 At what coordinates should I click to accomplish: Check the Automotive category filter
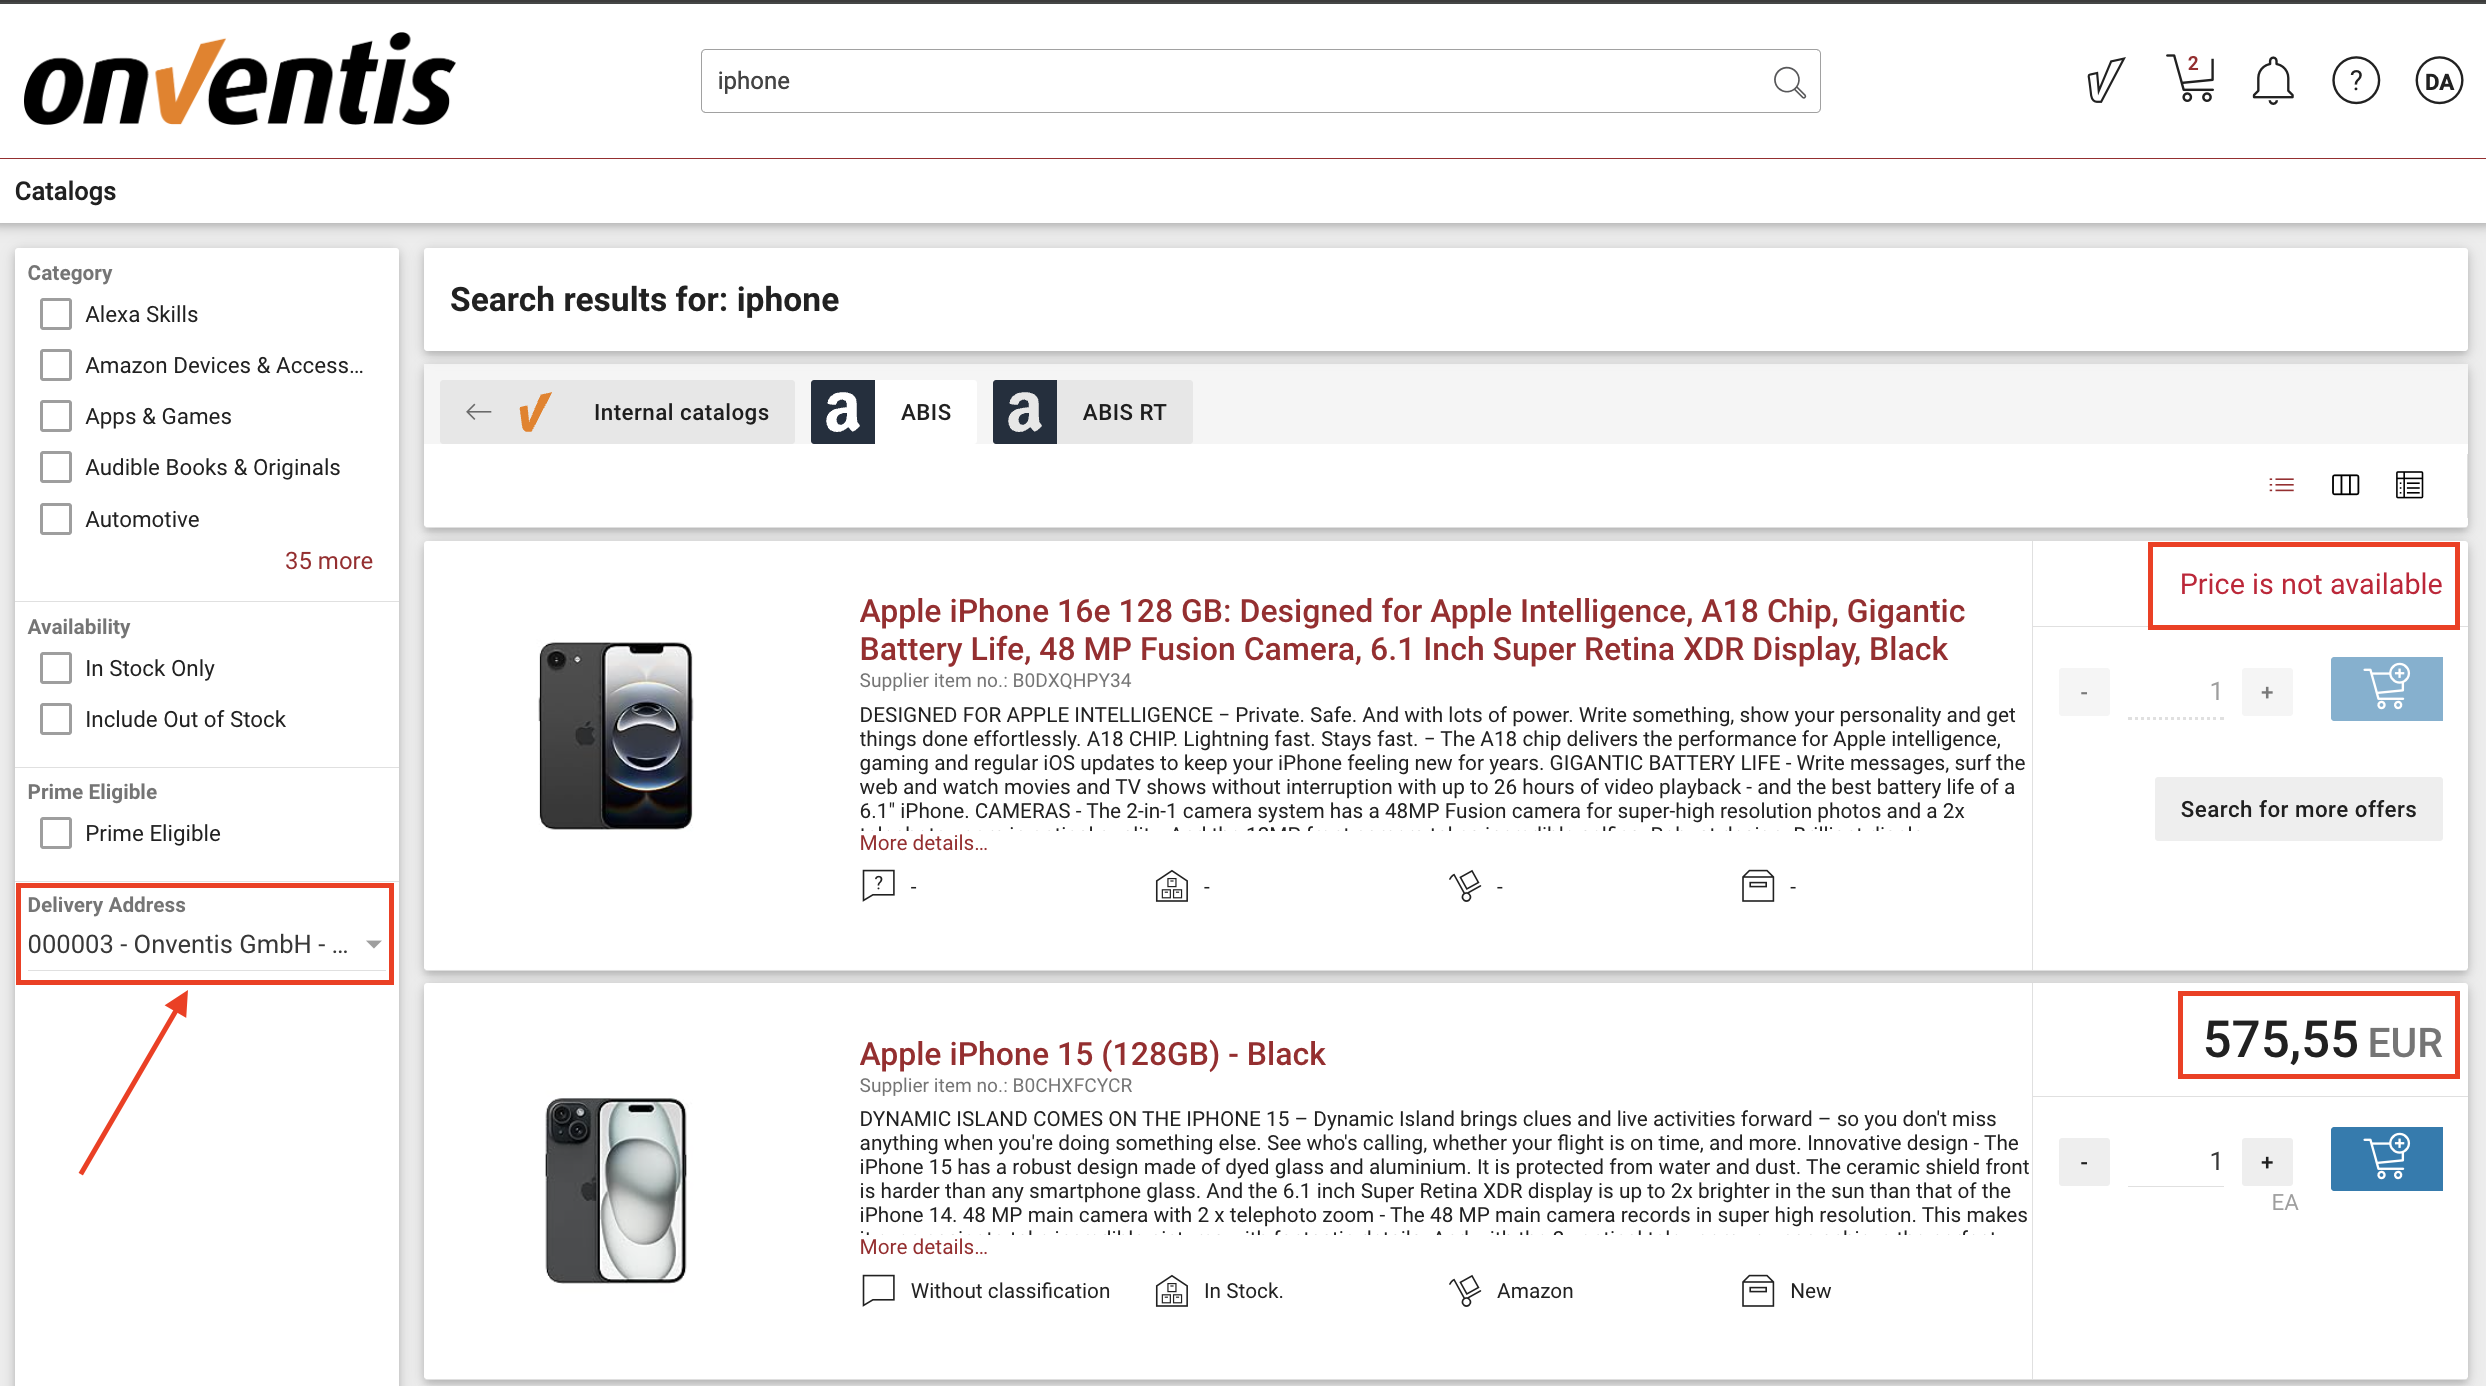click(56, 519)
